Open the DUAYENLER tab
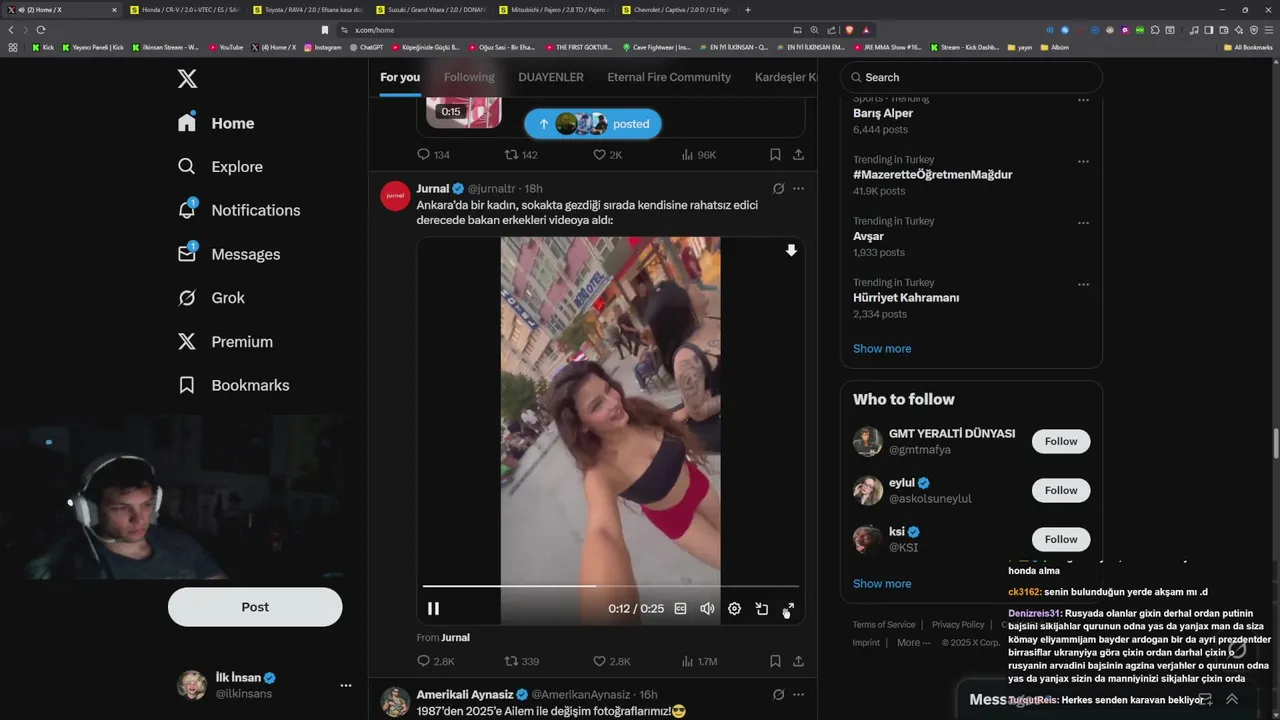Screen dimensions: 1280x720 551,77
